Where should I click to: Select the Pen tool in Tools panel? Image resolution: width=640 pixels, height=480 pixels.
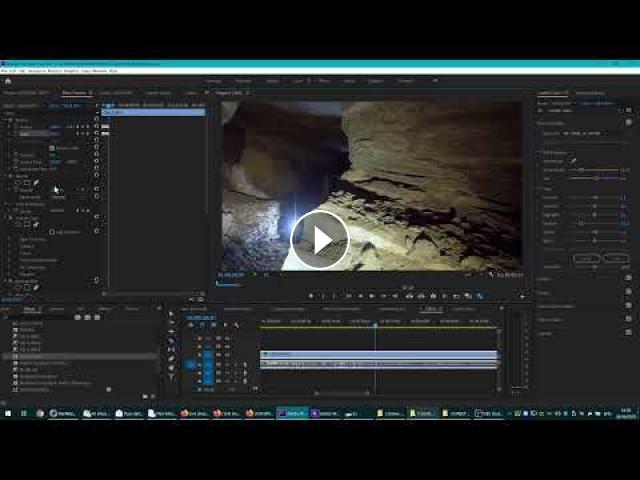point(171,359)
